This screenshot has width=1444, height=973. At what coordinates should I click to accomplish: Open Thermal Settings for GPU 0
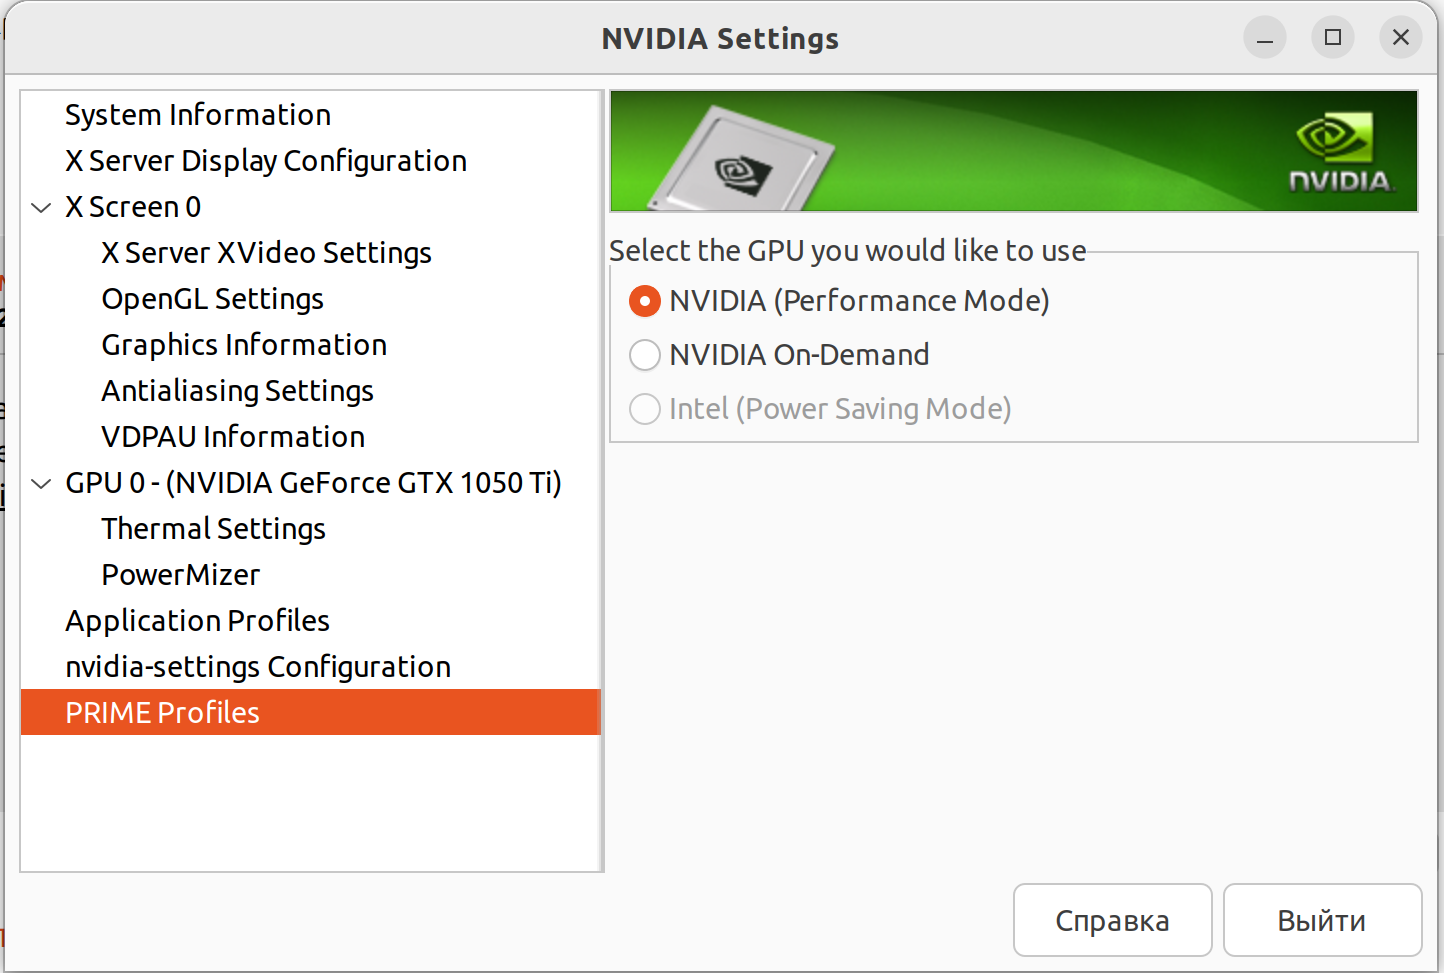click(x=213, y=529)
